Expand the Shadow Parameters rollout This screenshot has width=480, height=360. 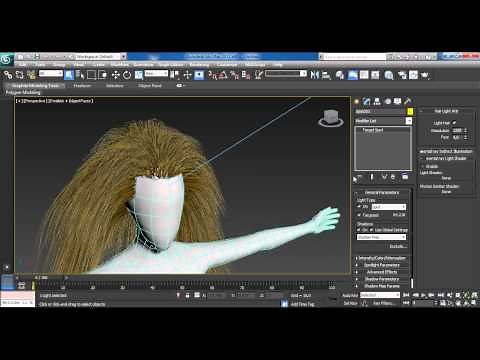coord(382,279)
